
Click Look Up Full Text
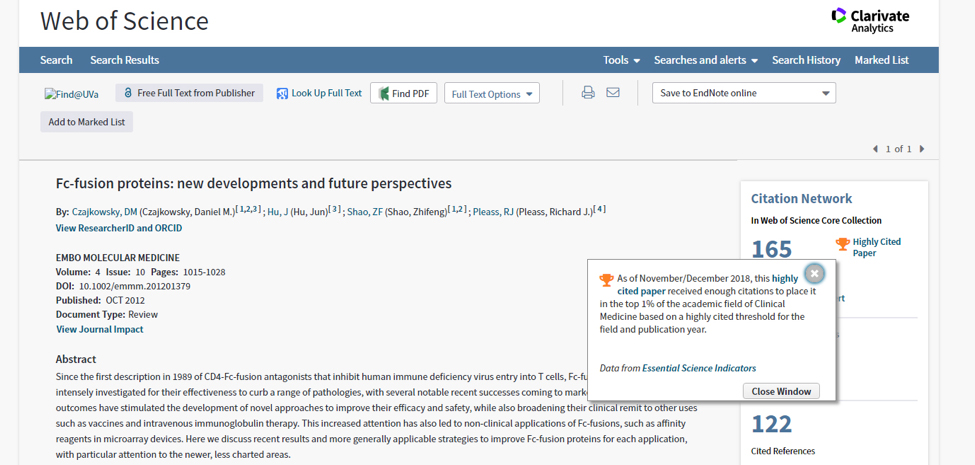coord(319,93)
